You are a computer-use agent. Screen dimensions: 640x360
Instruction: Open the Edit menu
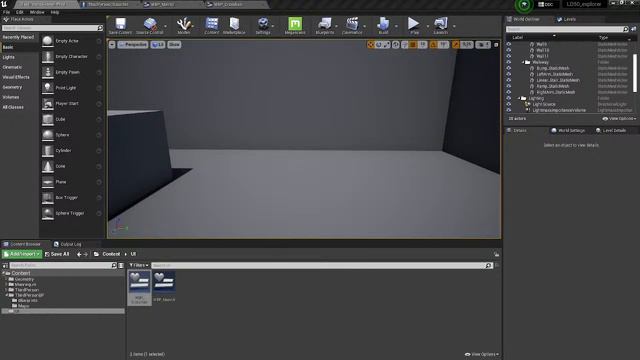click(20, 12)
